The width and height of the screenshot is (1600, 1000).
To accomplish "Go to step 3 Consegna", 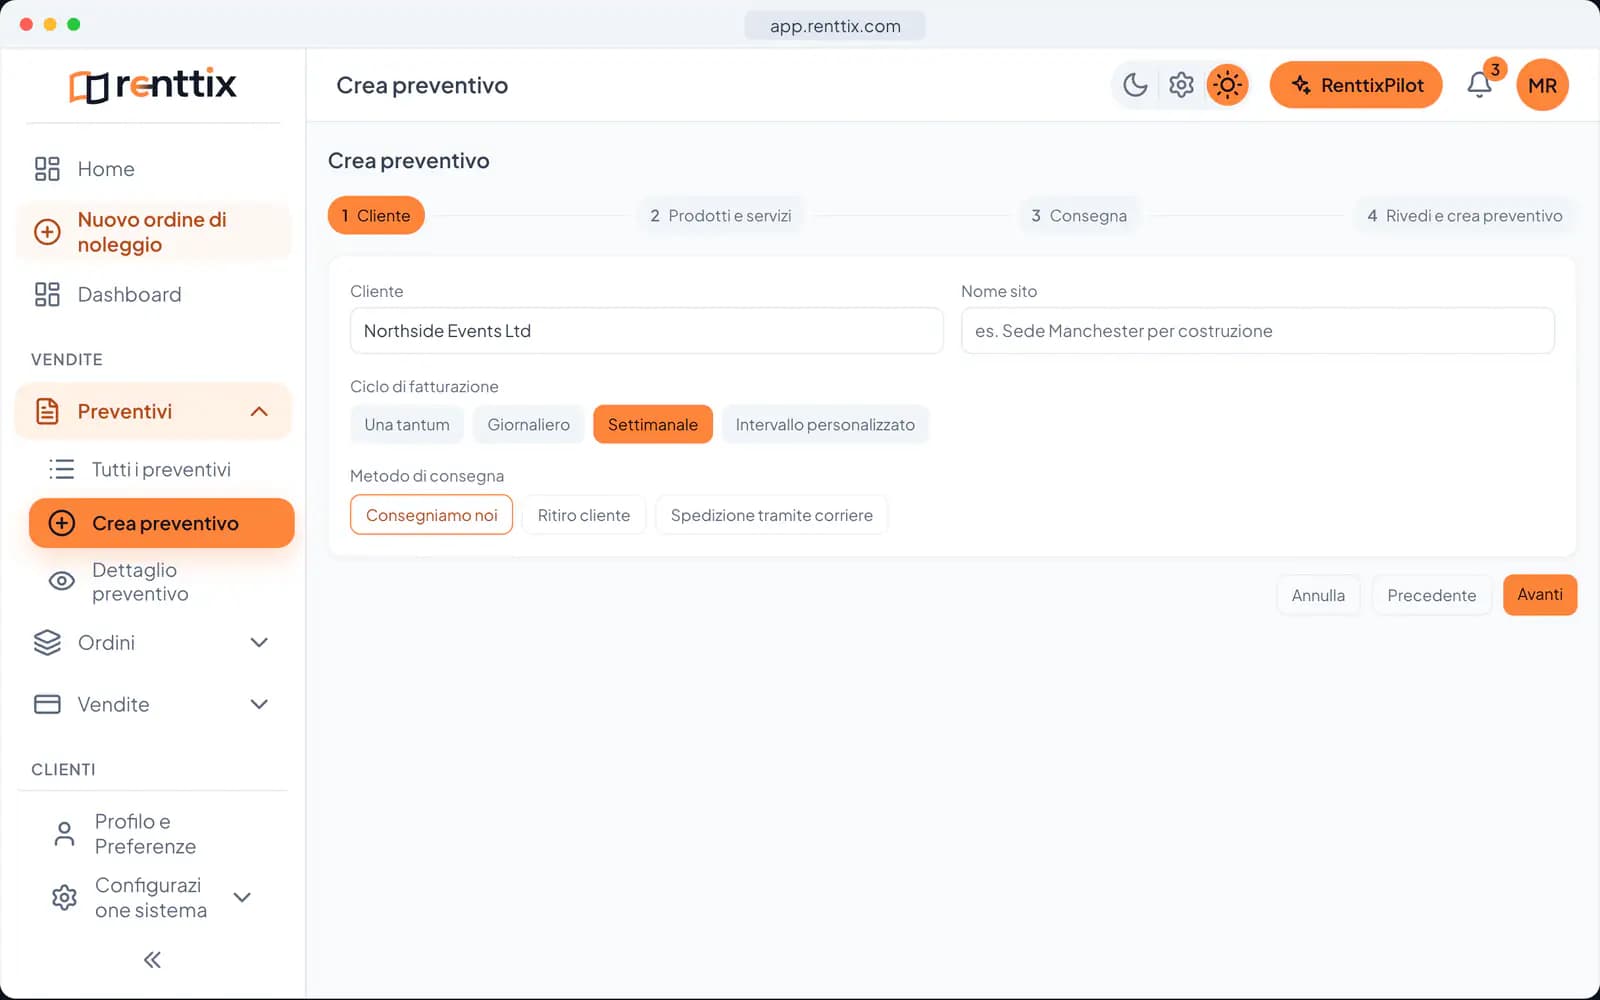I will click(1079, 215).
